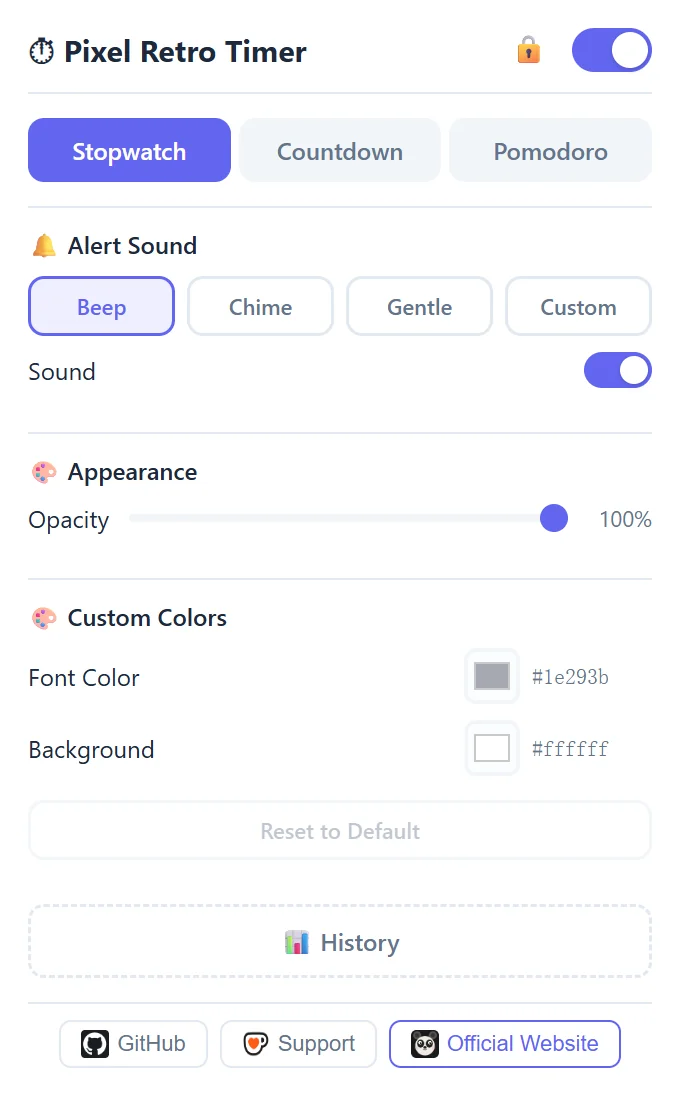Image resolution: width=680 pixels, height=1096 pixels.
Task: Turn off the Sound toggle
Action: (x=618, y=370)
